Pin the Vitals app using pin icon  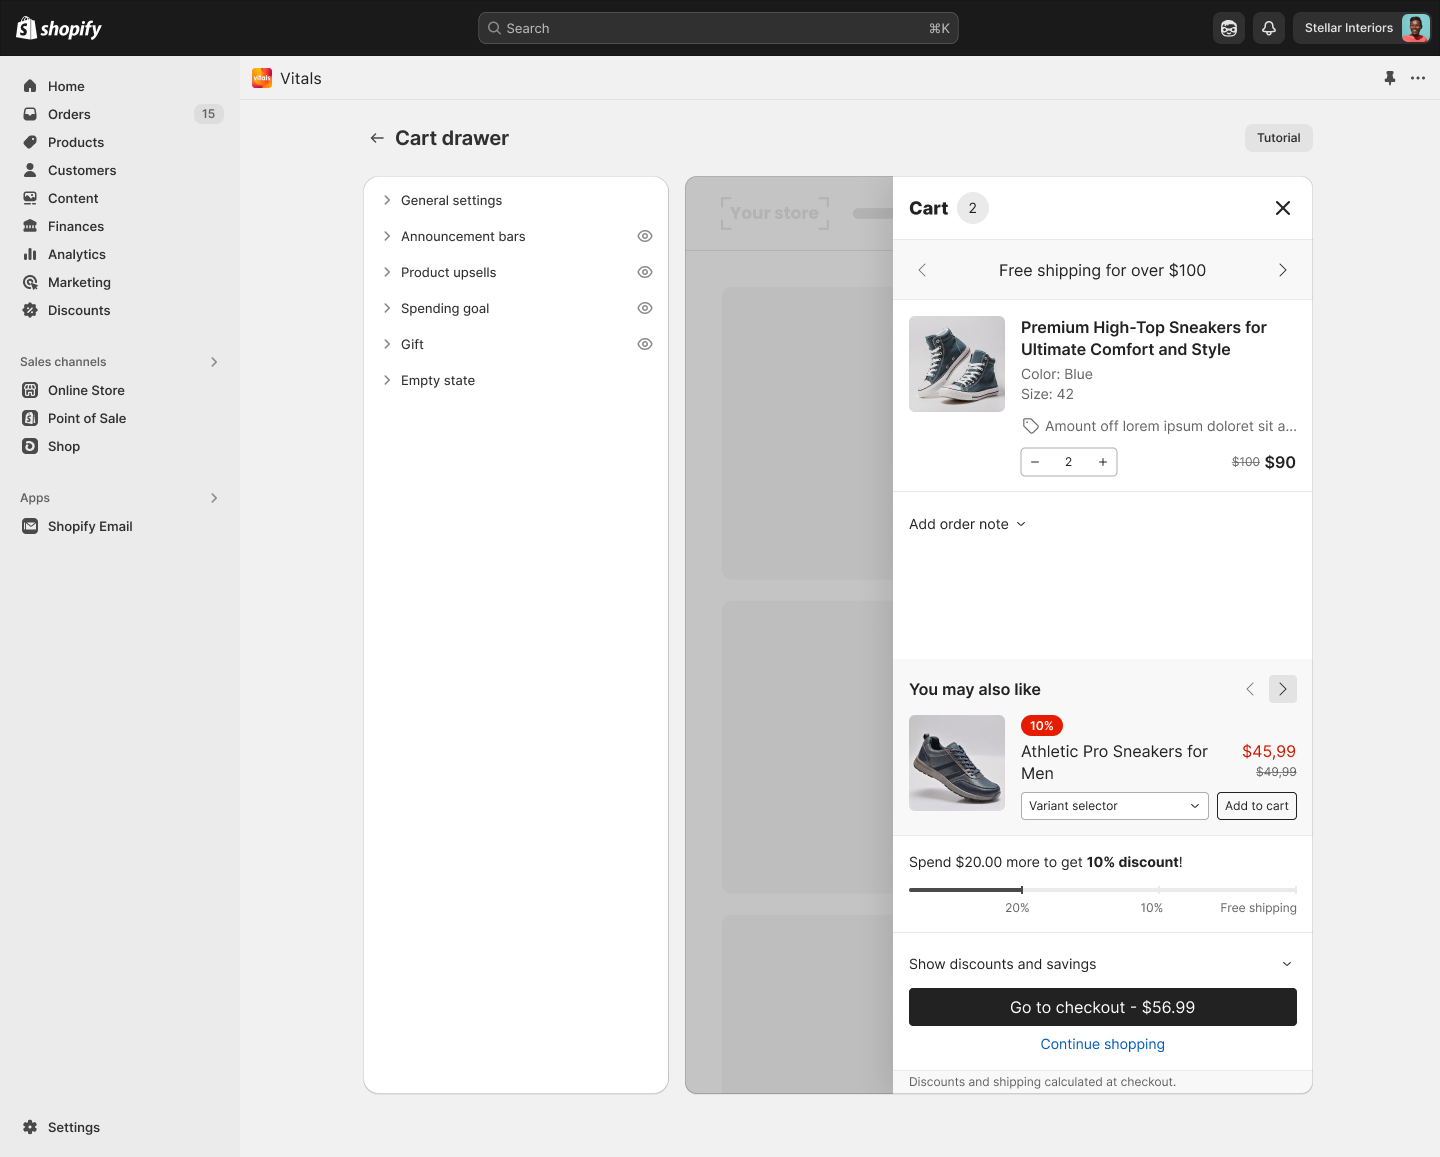pyautogui.click(x=1389, y=78)
